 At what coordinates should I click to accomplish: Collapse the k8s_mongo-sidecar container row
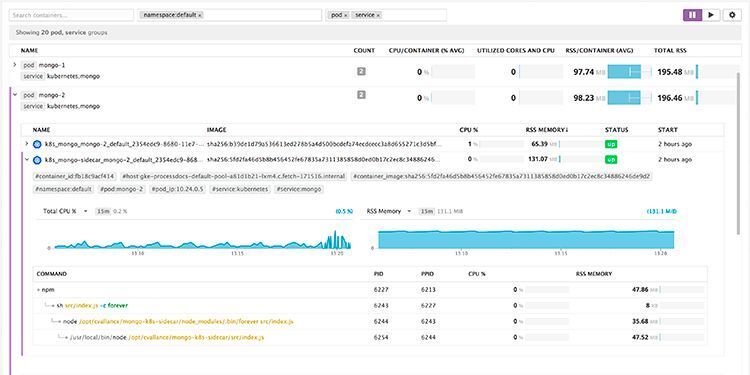[27, 159]
